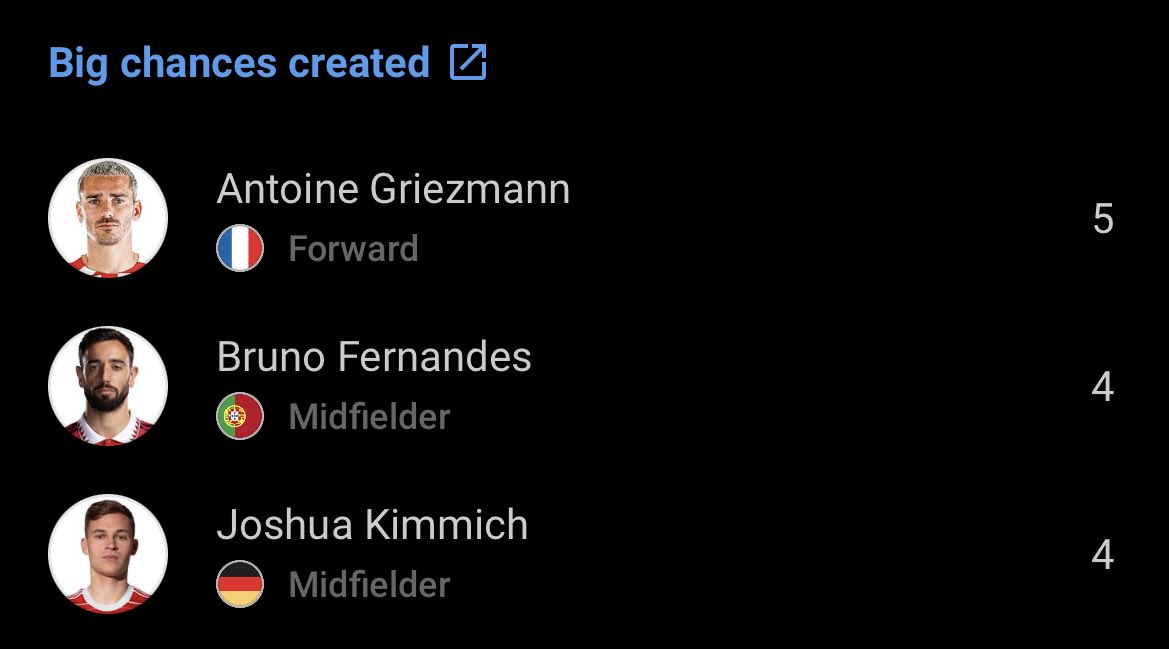This screenshot has height=649, width=1169.
Task: Click the word 'Big' in the heading
Action: coord(78,64)
